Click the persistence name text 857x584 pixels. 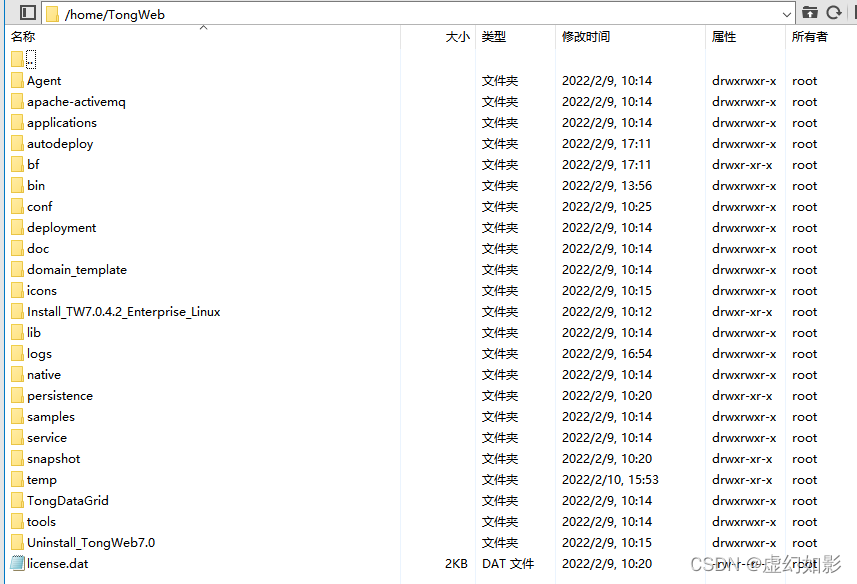click(60, 396)
